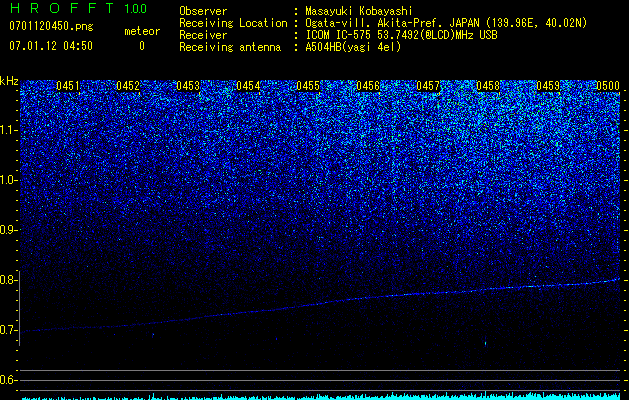Click the bright echo blip below 0458
The image size is (629, 400).
485,342
